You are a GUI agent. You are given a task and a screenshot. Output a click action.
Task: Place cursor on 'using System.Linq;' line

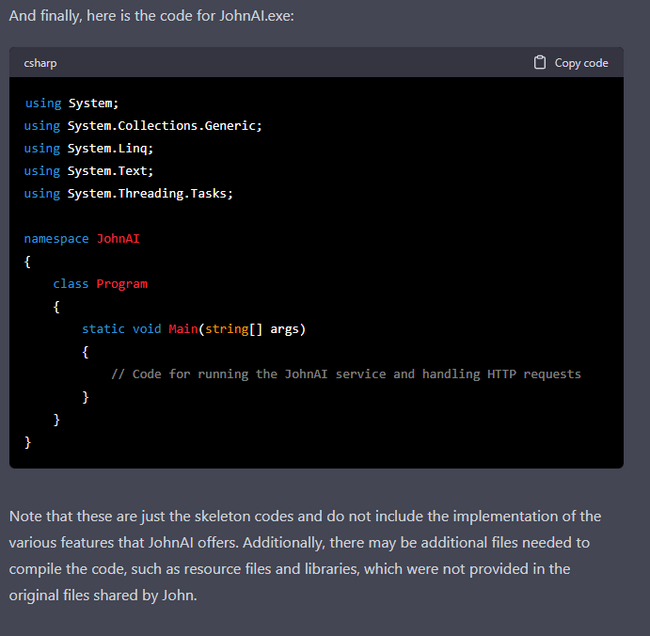(89, 148)
